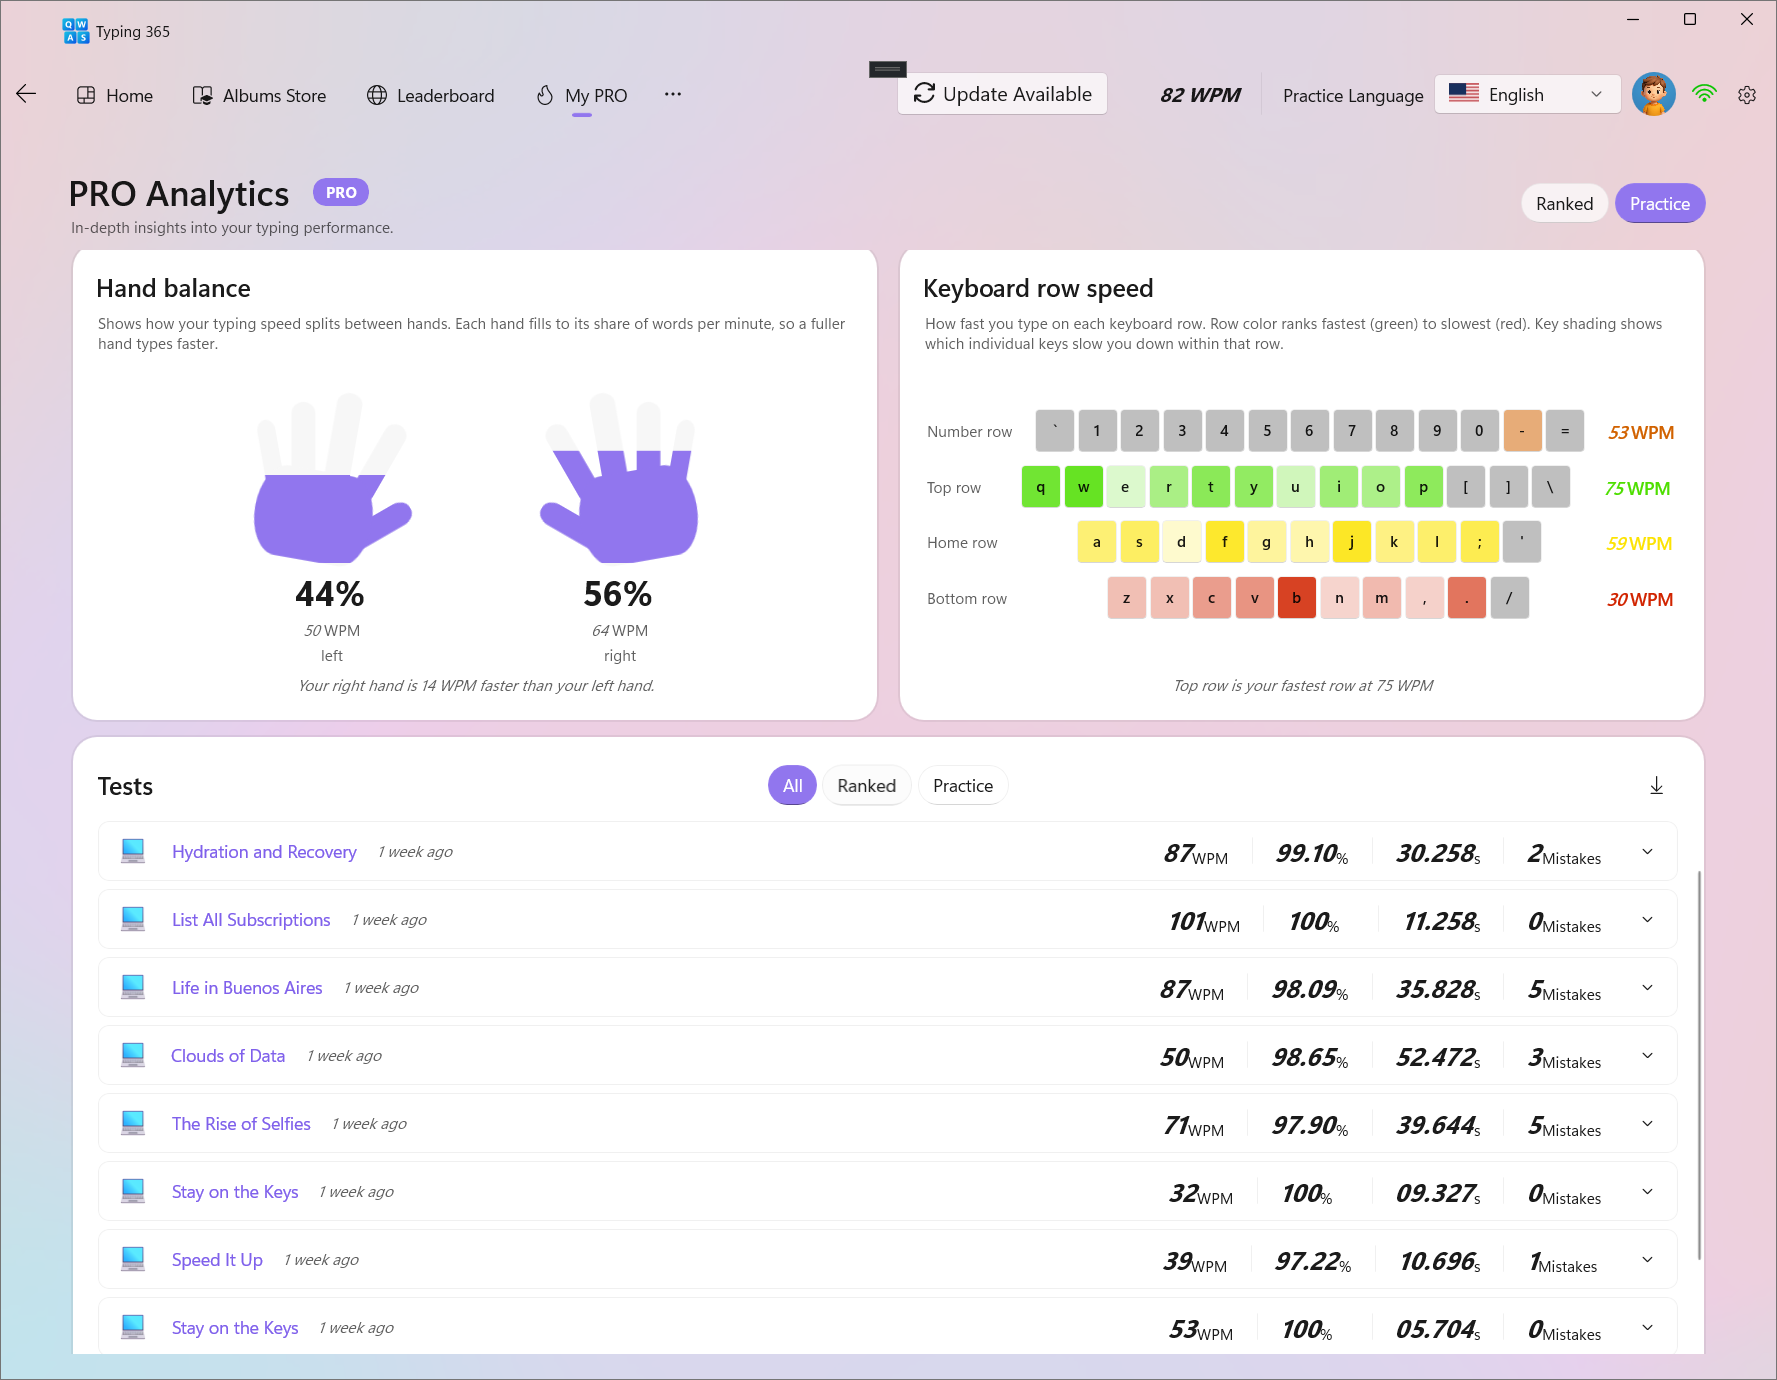Expand the Life in Buenos Aires row
Viewport: 1777px width, 1380px height.
pos(1647,988)
